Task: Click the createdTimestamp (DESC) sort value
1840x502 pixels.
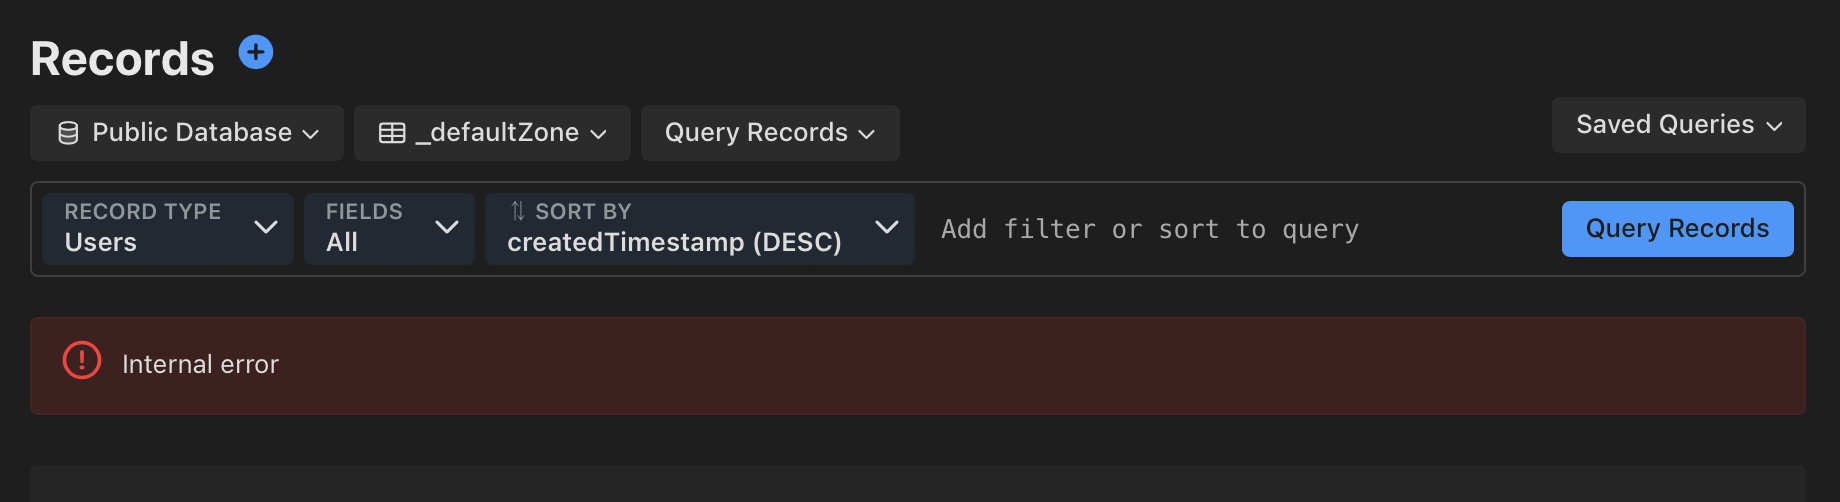Action: 674,243
